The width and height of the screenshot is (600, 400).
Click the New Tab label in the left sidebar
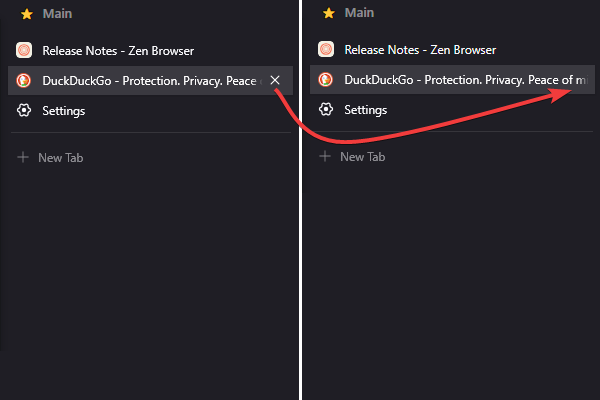point(60,158)
